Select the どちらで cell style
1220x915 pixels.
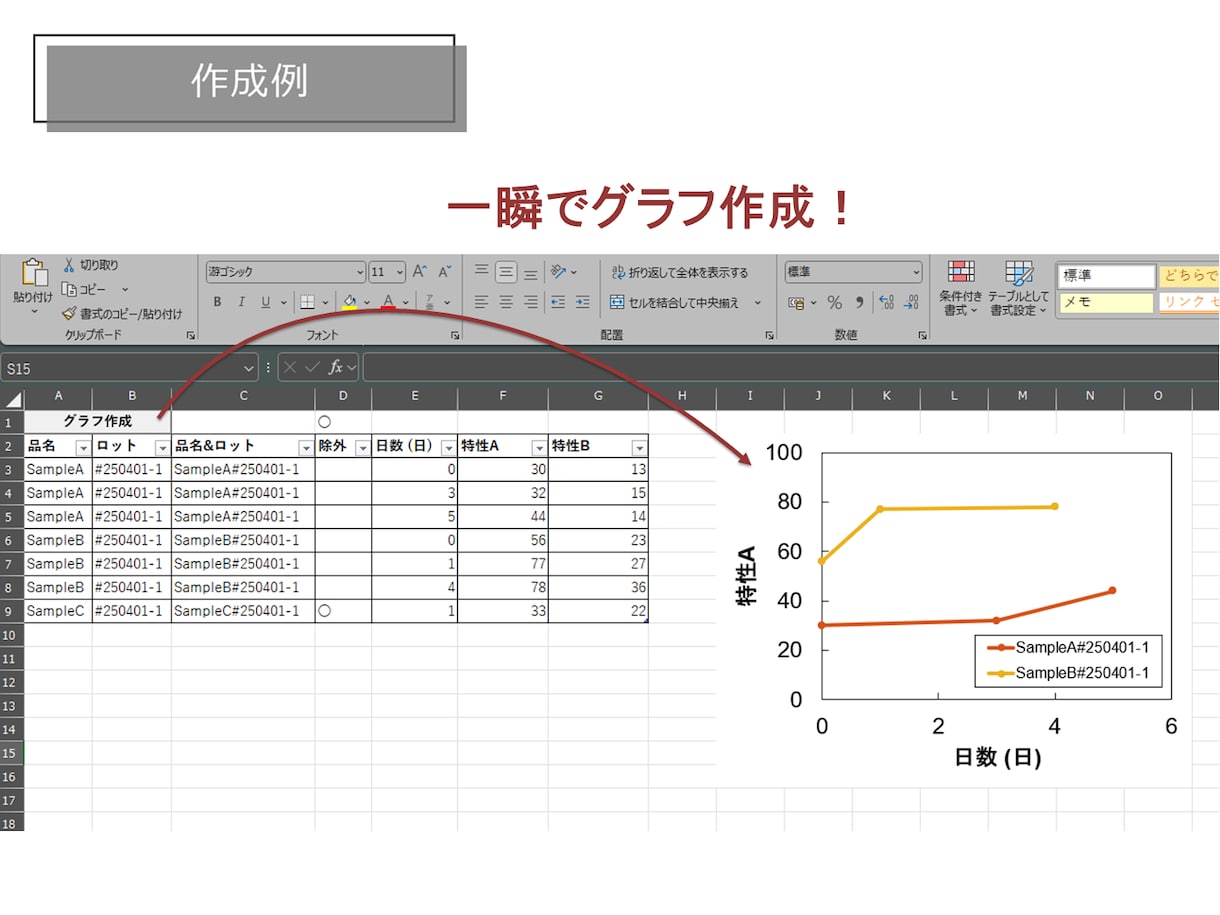1189,275
